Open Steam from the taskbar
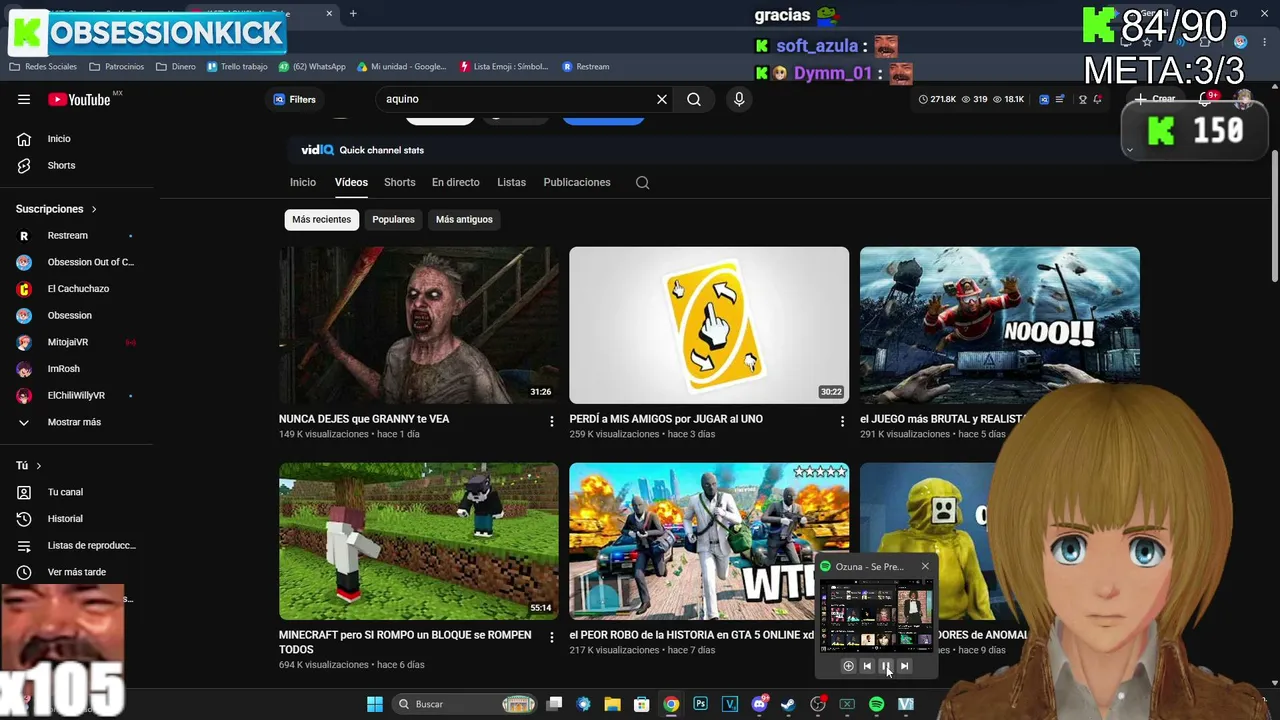 point(788,704)
